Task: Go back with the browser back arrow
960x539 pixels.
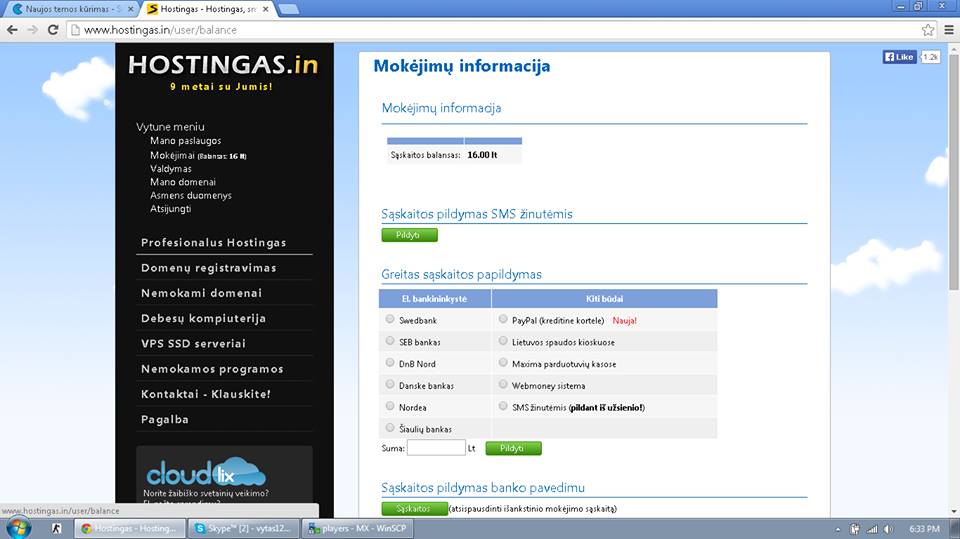Action: click(x=12, y=29)
